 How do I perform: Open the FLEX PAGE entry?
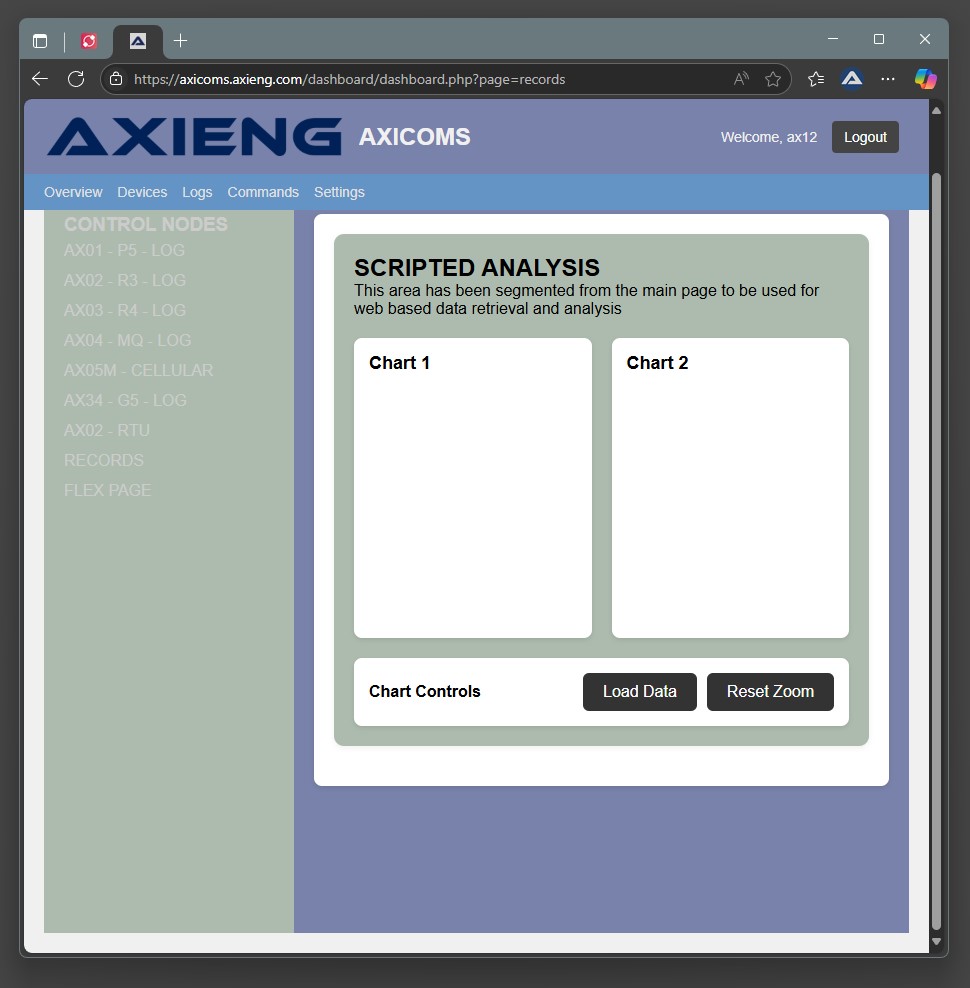(x=107, y=490)
